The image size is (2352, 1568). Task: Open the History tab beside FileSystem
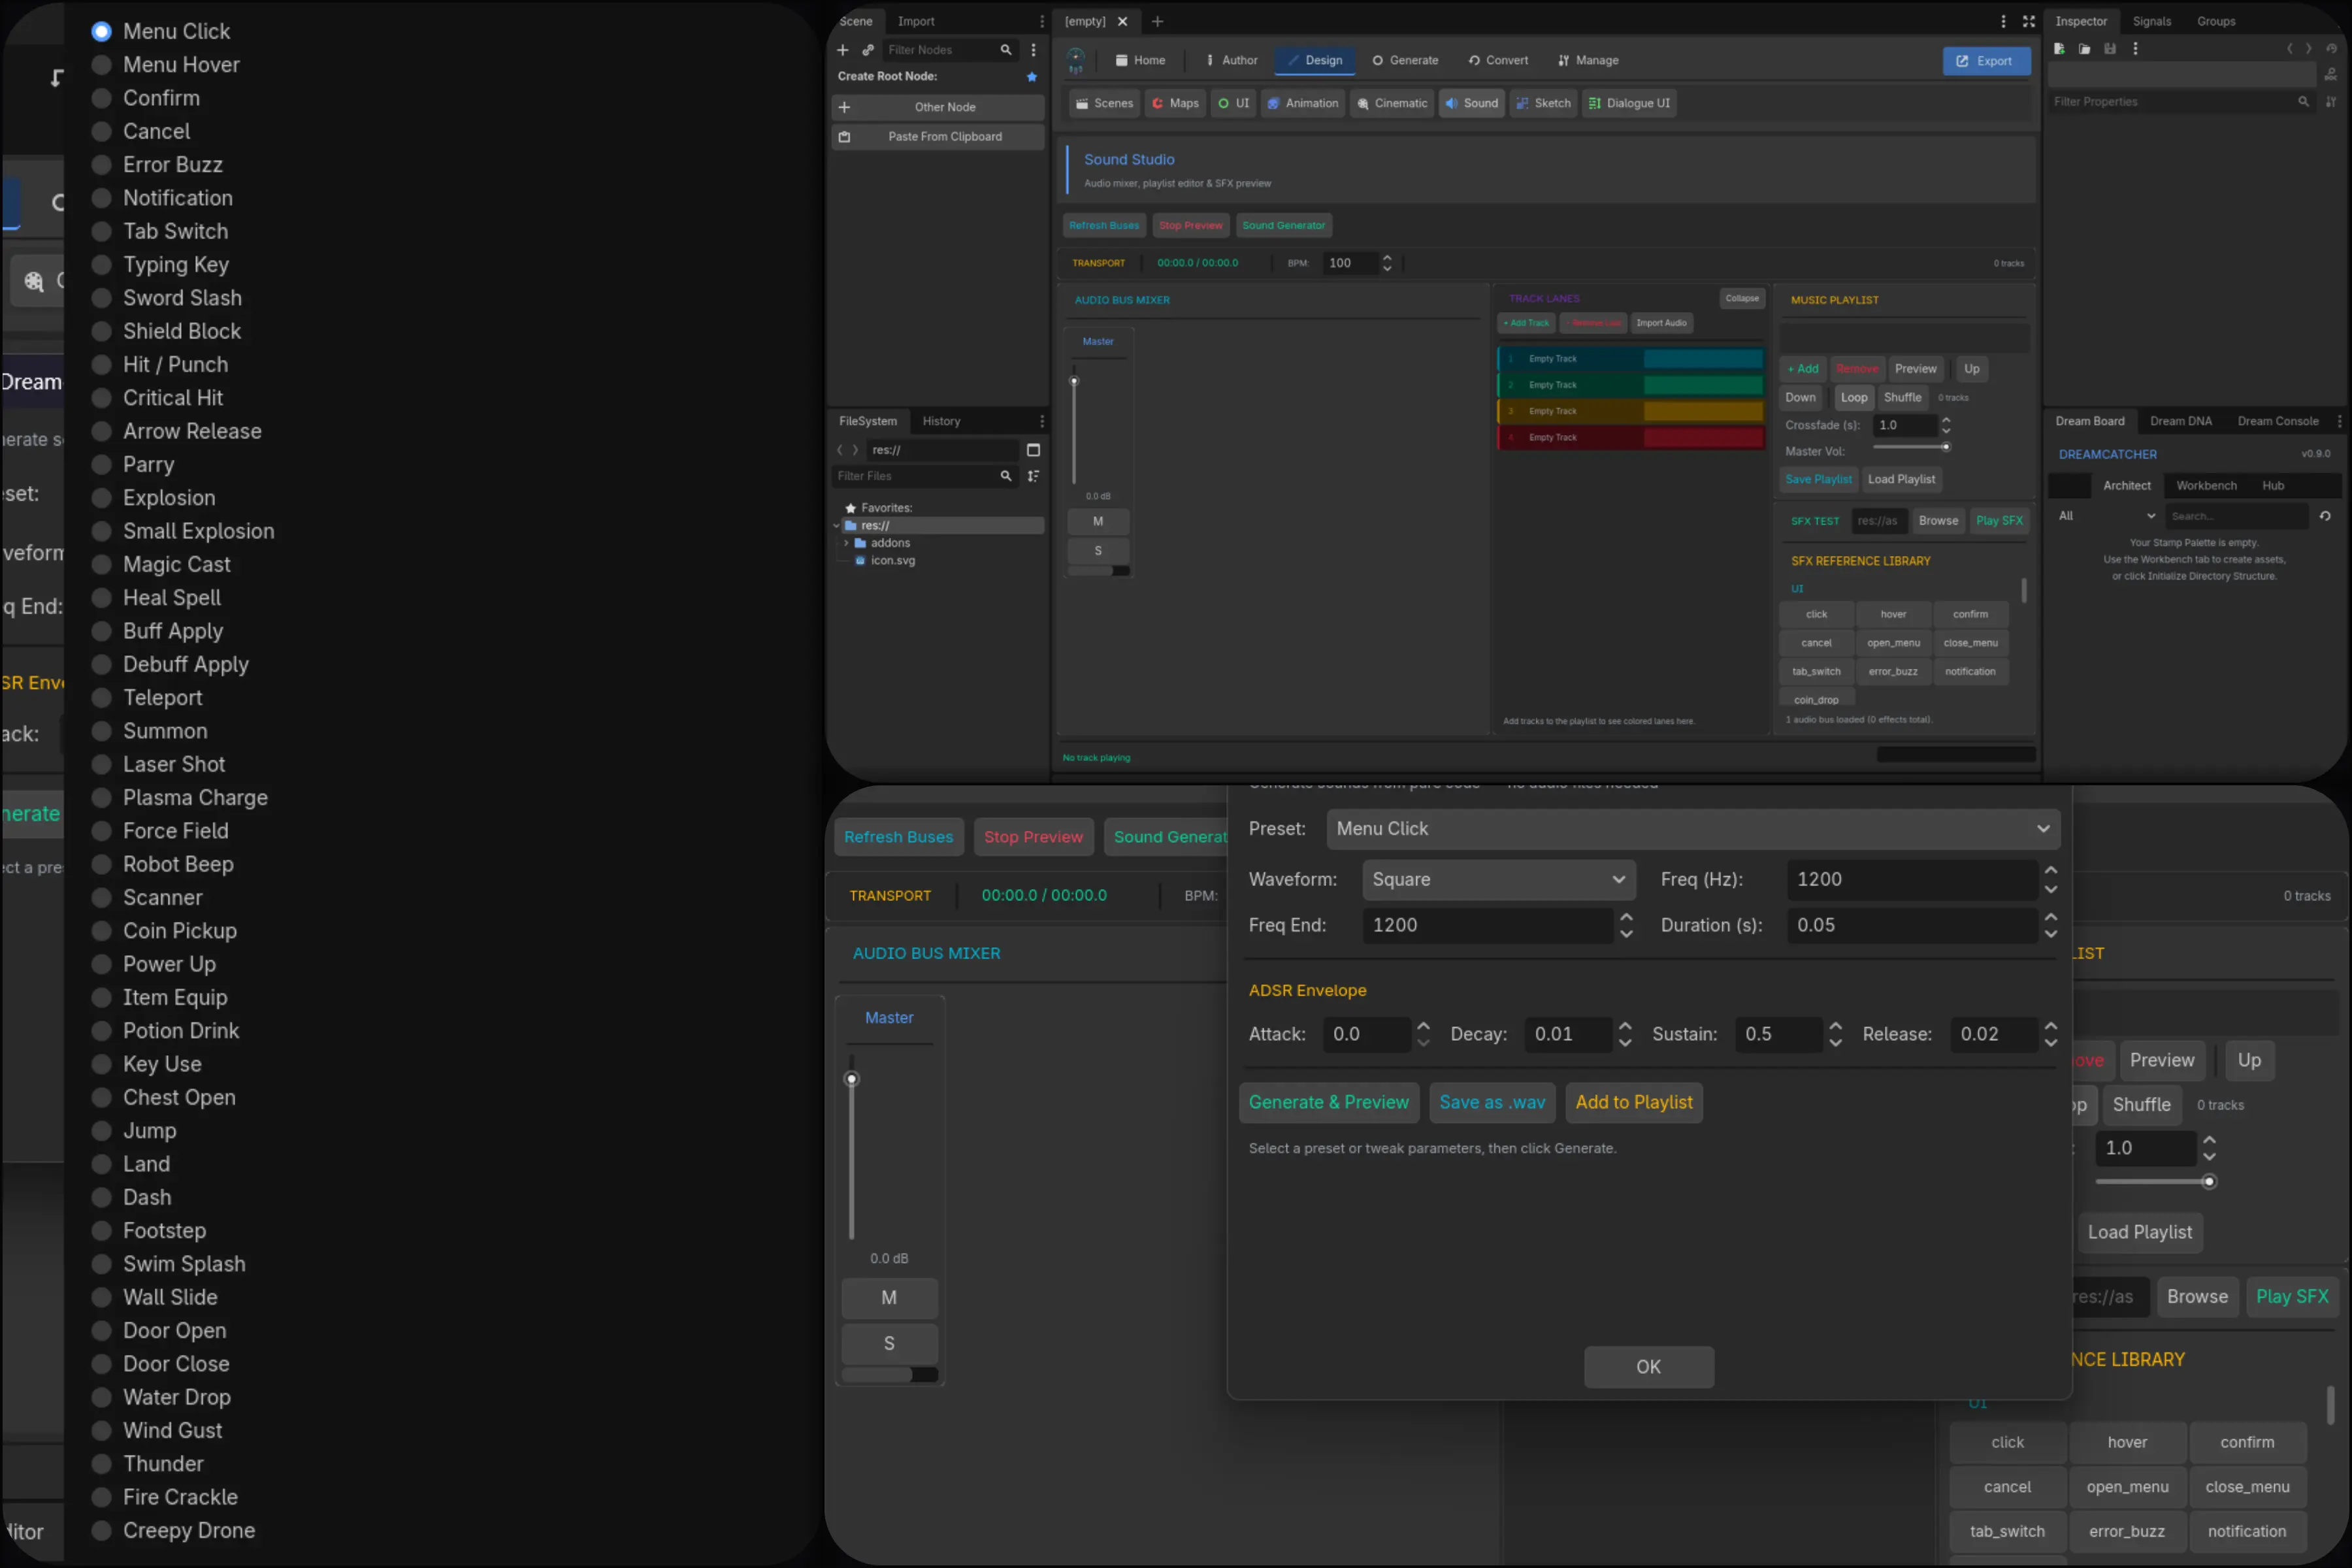pyautogui.click(x=941, y=421)
